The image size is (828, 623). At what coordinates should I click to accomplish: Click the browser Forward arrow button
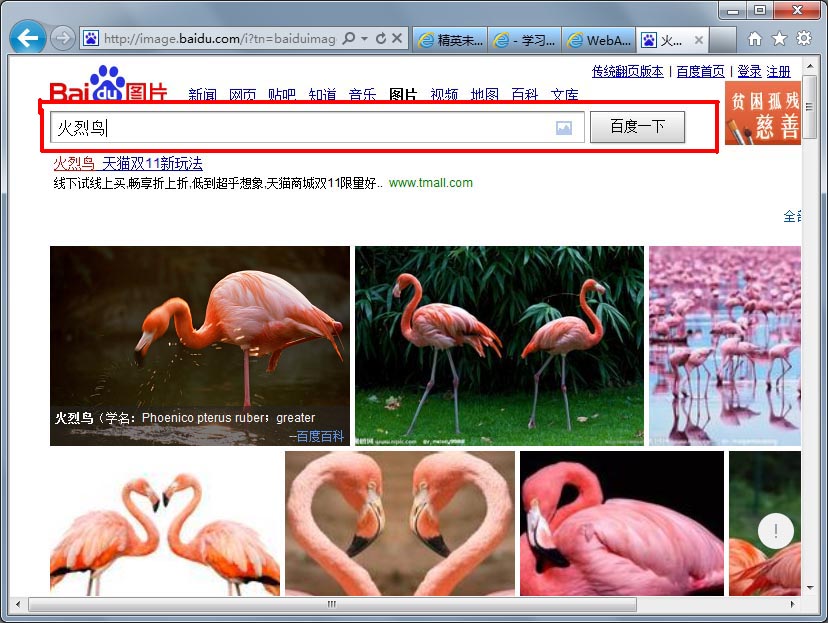click(x=62, y=39)
